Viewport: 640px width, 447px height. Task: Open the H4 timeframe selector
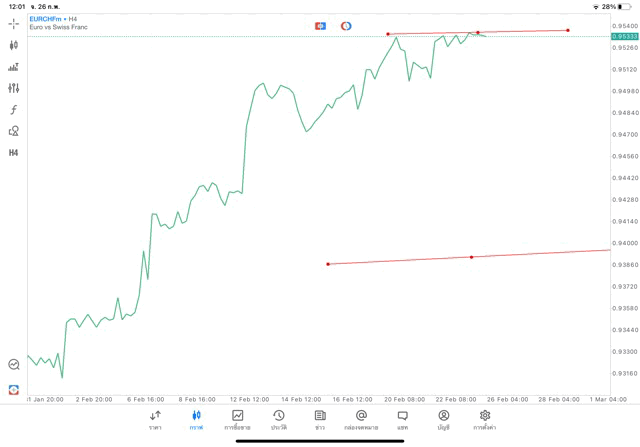(x=14, y=153)
